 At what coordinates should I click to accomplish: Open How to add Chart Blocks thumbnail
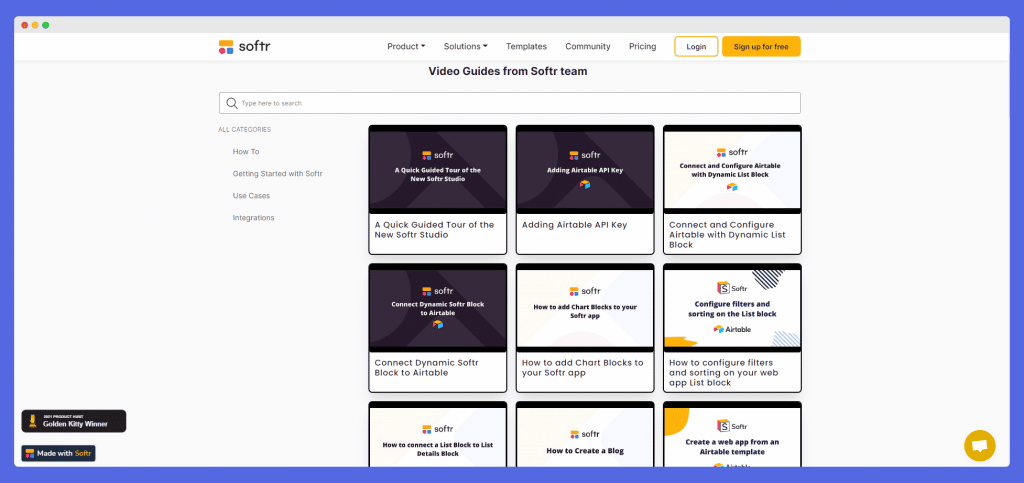tap(585, 308)
